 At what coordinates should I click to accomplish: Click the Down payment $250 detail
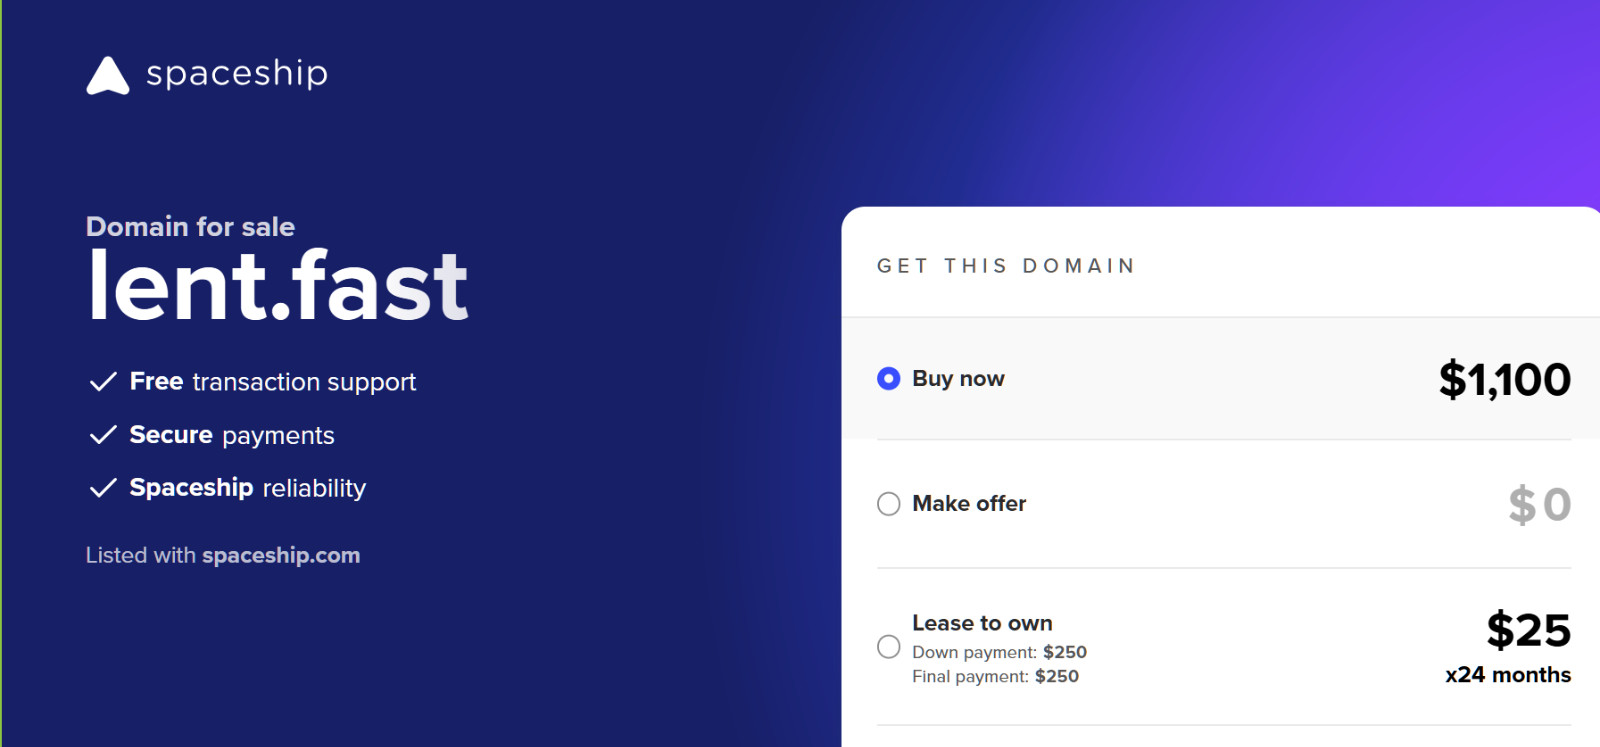point(1000,652)
